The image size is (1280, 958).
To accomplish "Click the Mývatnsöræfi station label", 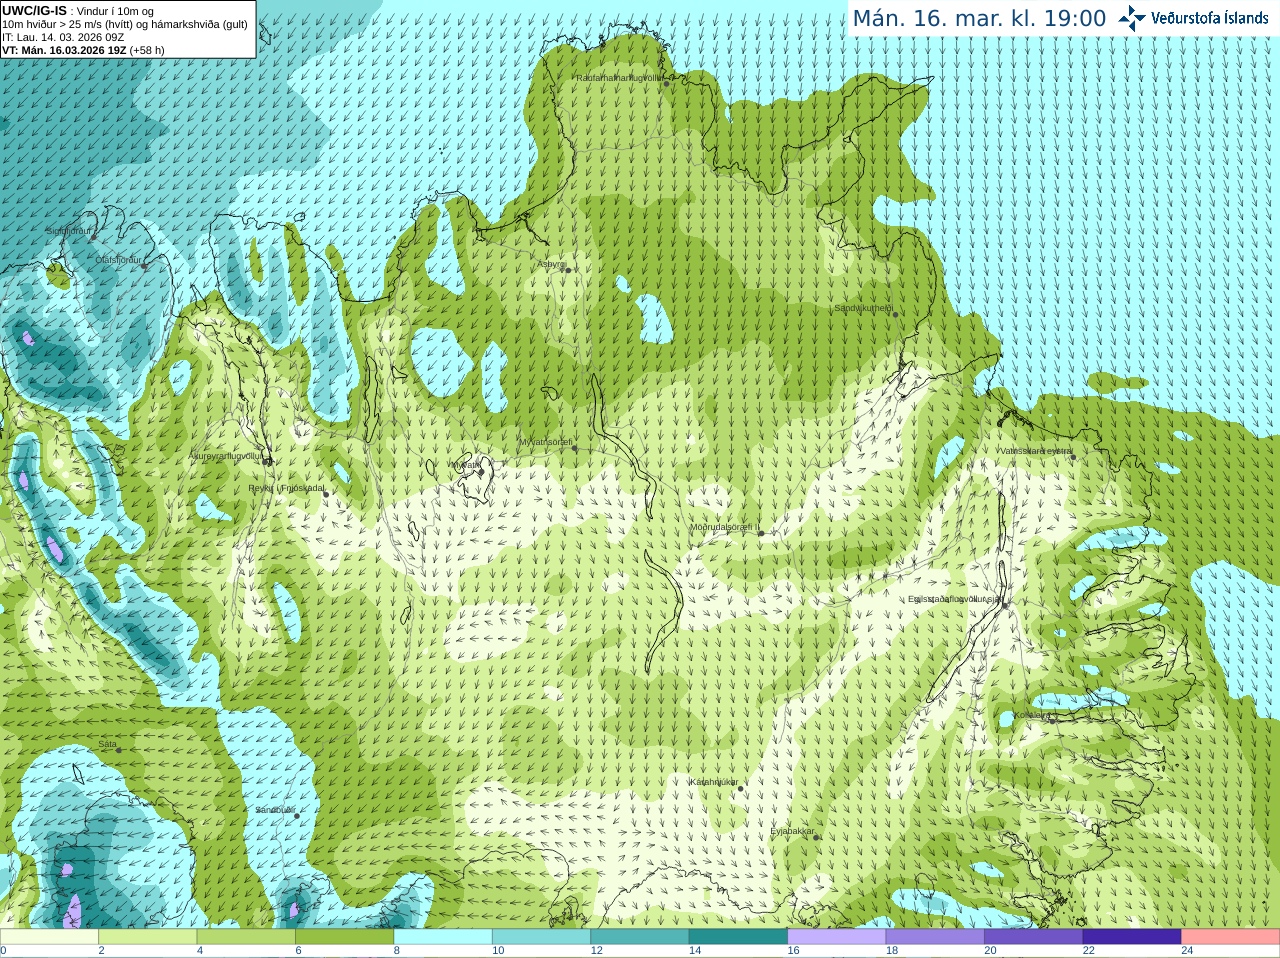I will [546, 442].
